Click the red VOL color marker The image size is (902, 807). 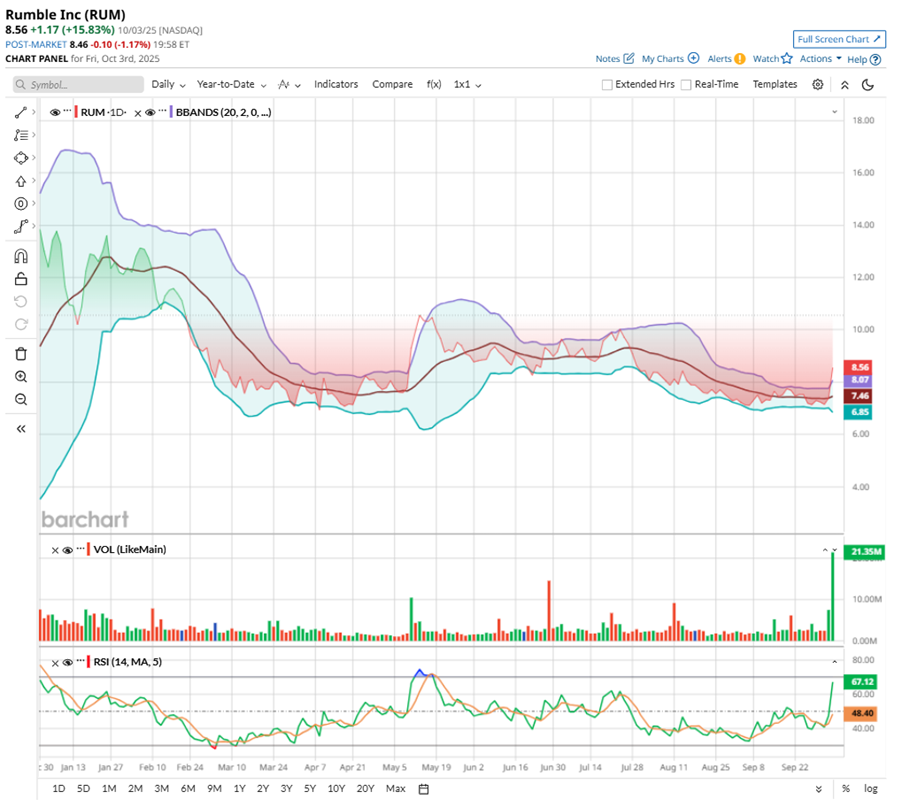tap(89, 549)
